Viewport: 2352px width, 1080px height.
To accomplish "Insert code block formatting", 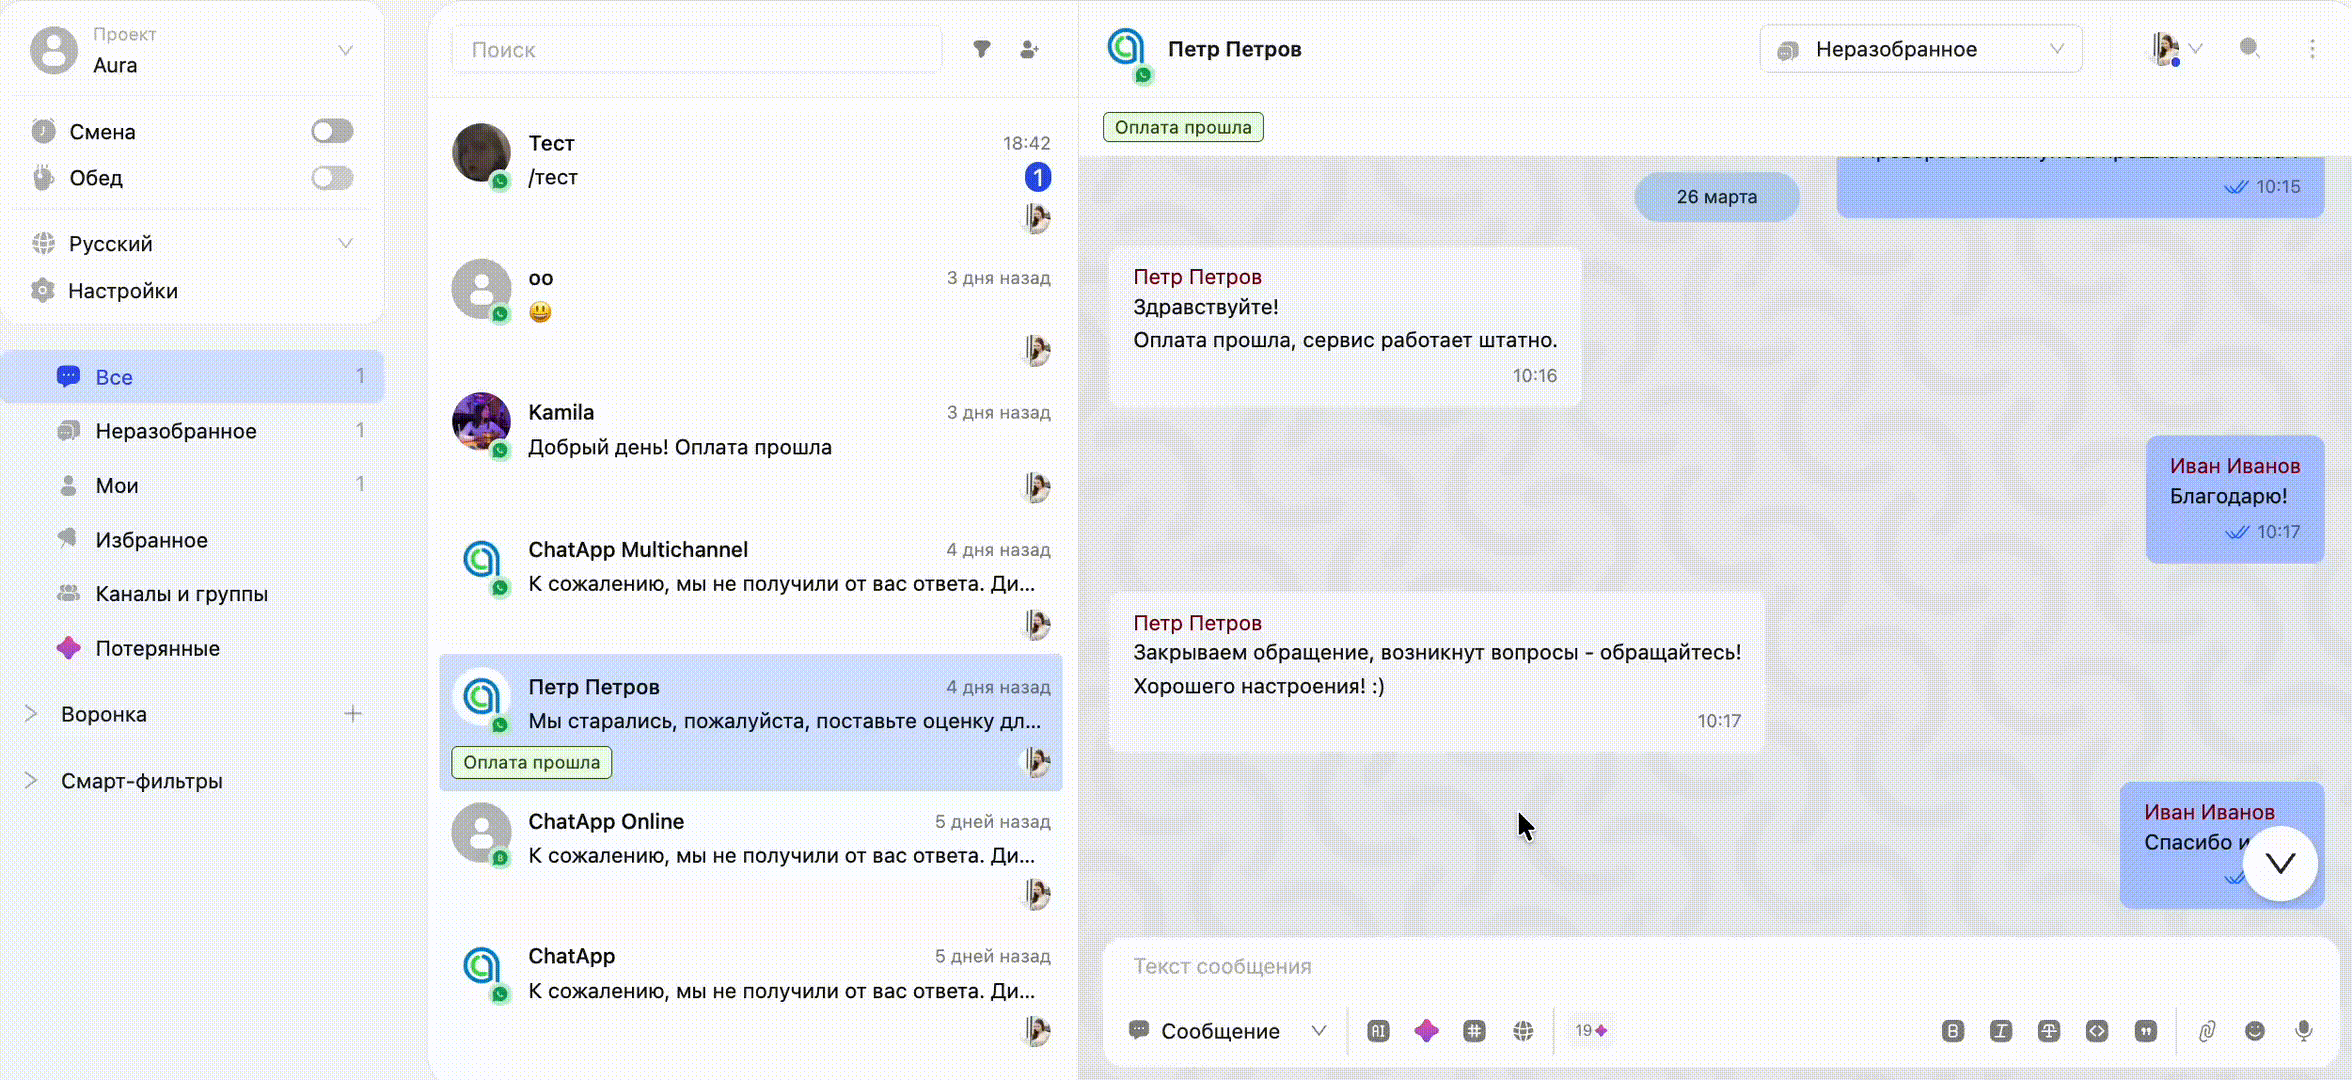I will 2097,1031.
